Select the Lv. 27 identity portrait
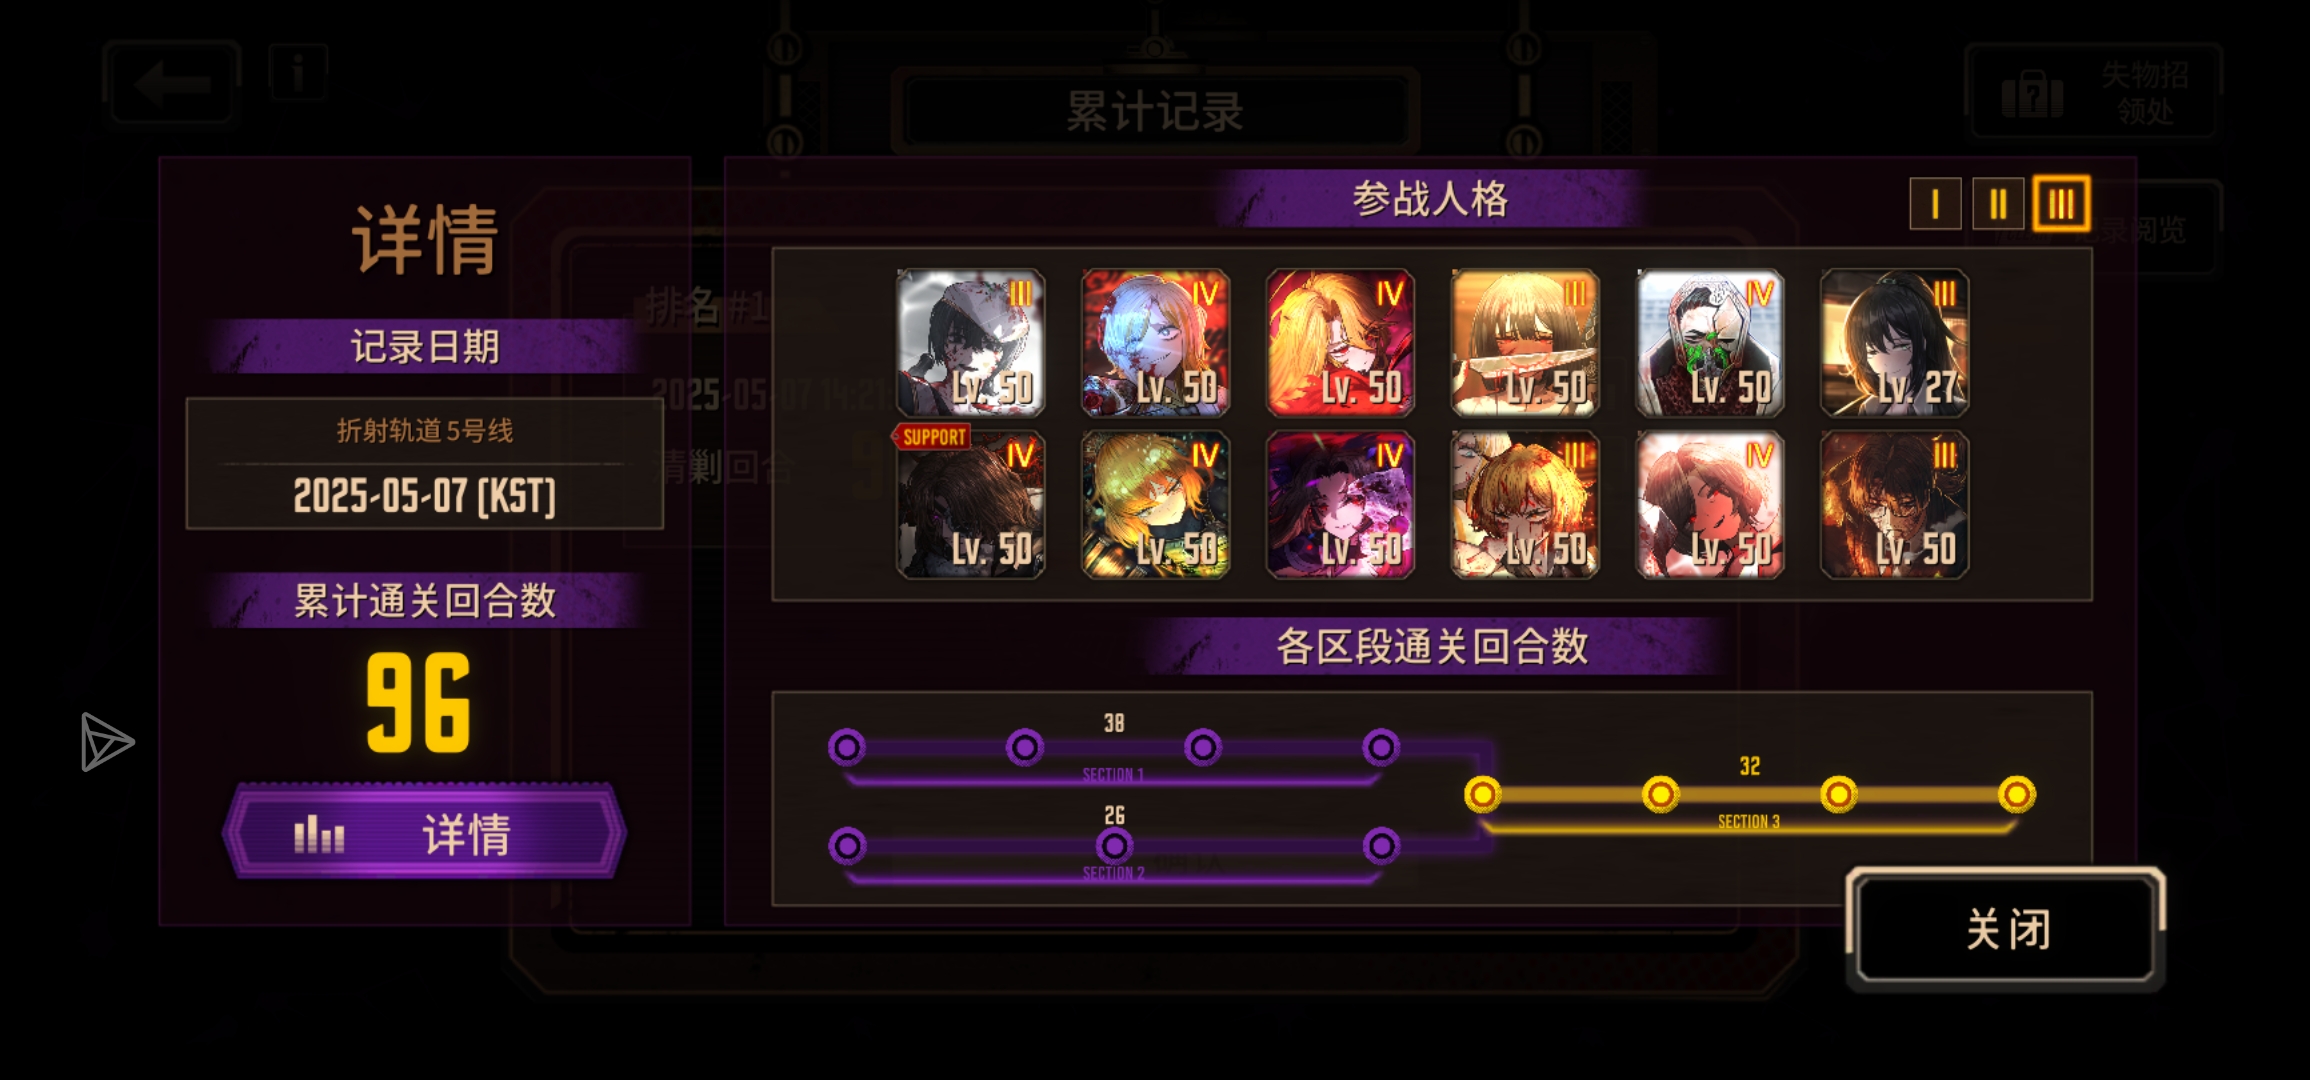 [1894, 343]
